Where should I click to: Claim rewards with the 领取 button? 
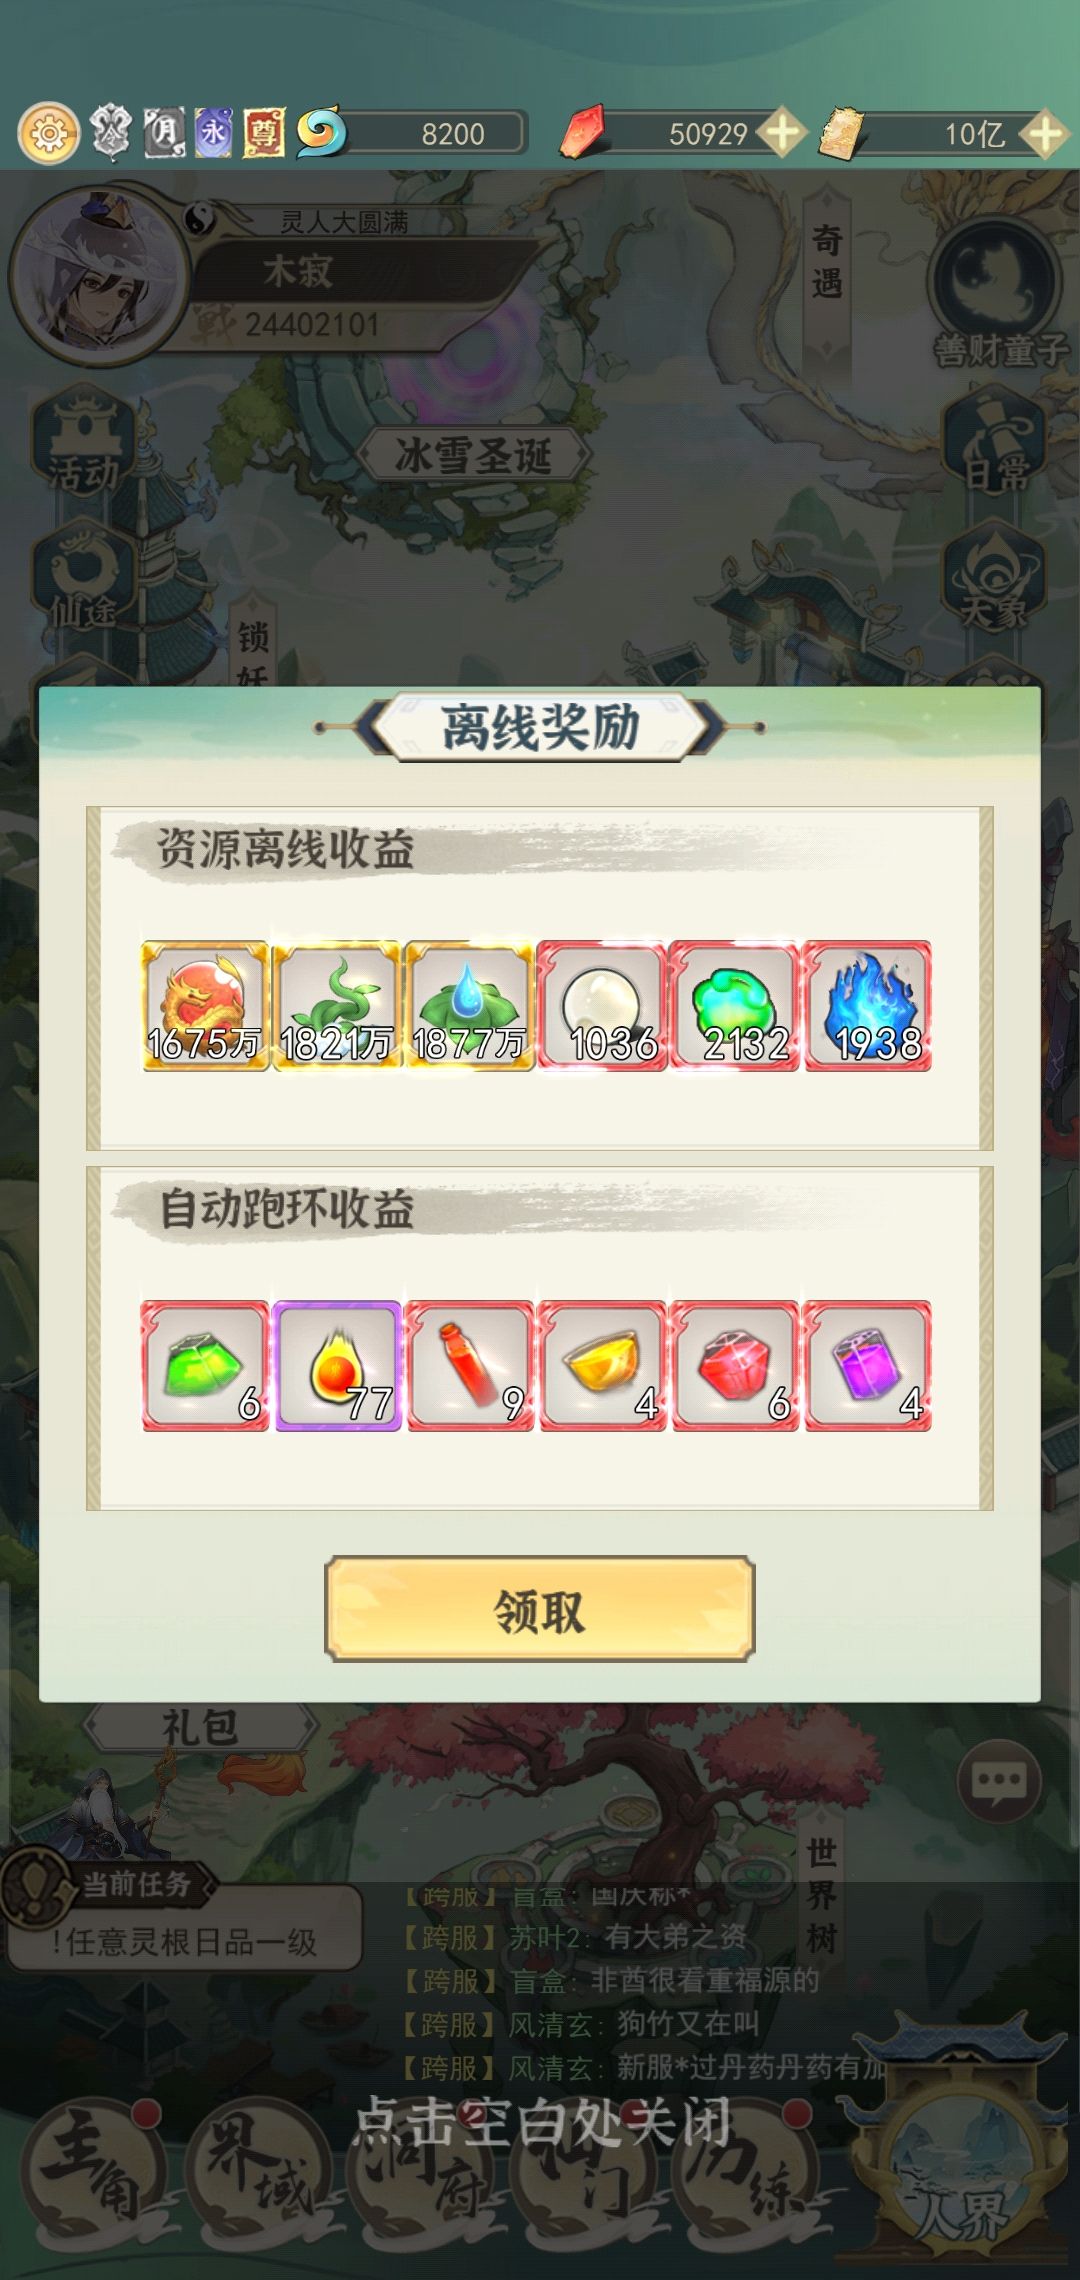pyautogui.click(x=539, y=1608)
